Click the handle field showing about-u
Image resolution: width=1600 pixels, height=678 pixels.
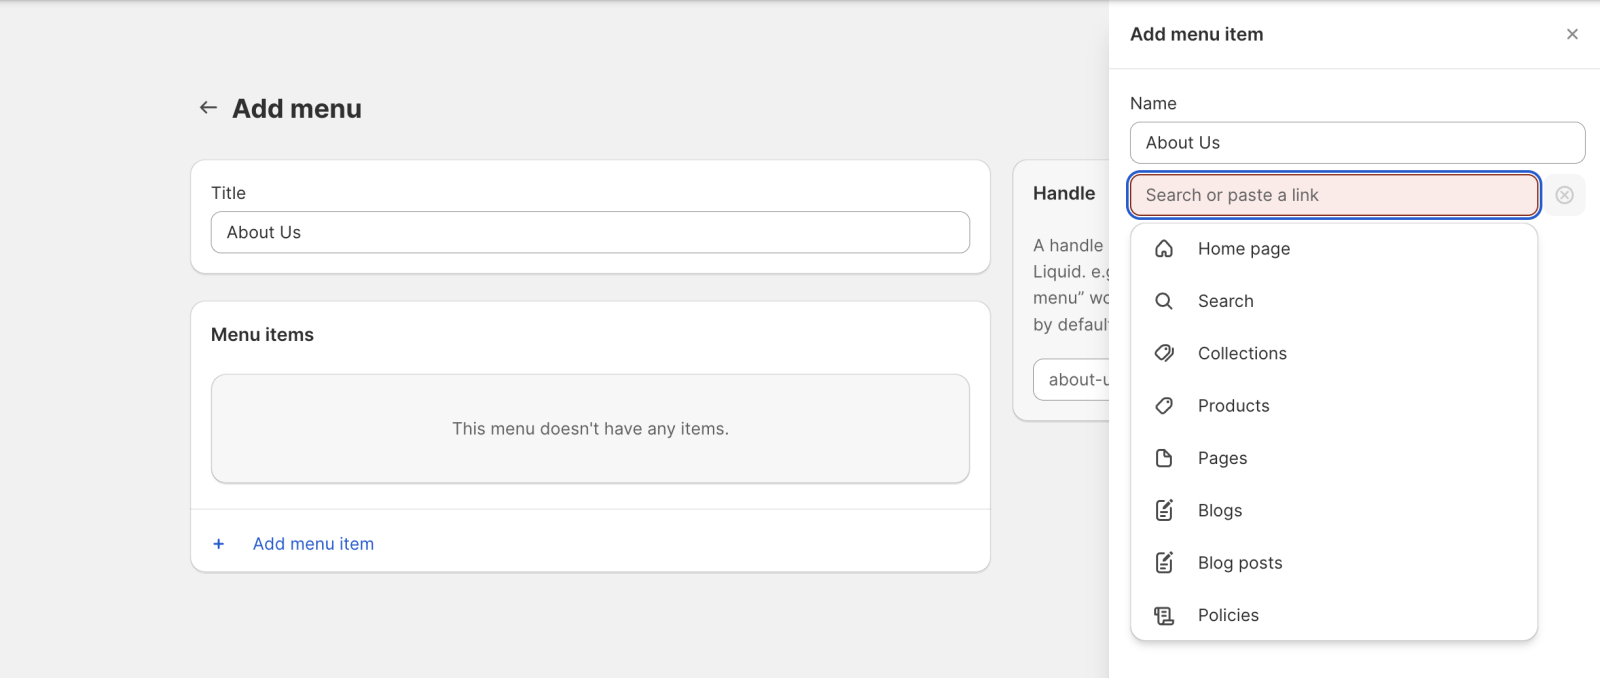(1071, 379)
